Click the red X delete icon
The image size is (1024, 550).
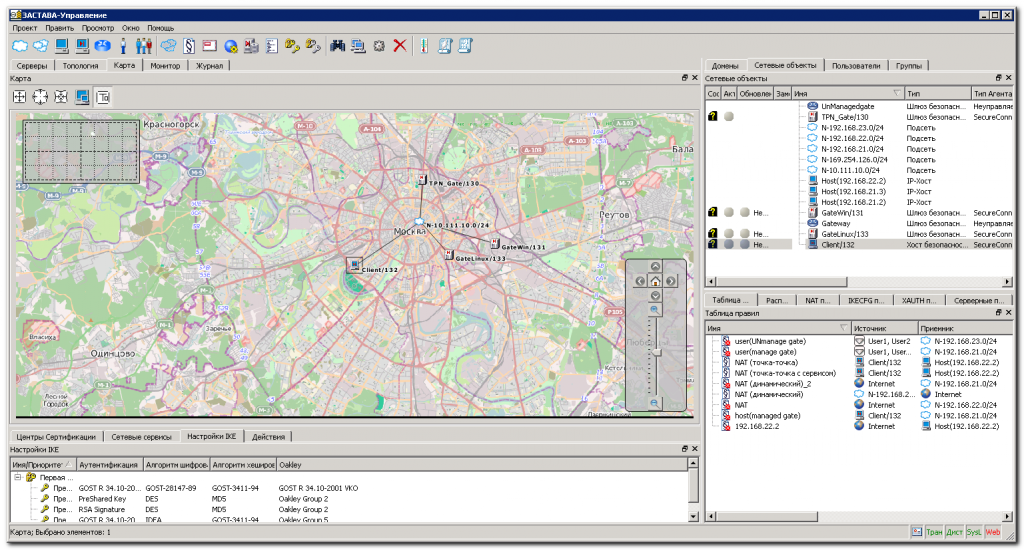pos(400,46)
